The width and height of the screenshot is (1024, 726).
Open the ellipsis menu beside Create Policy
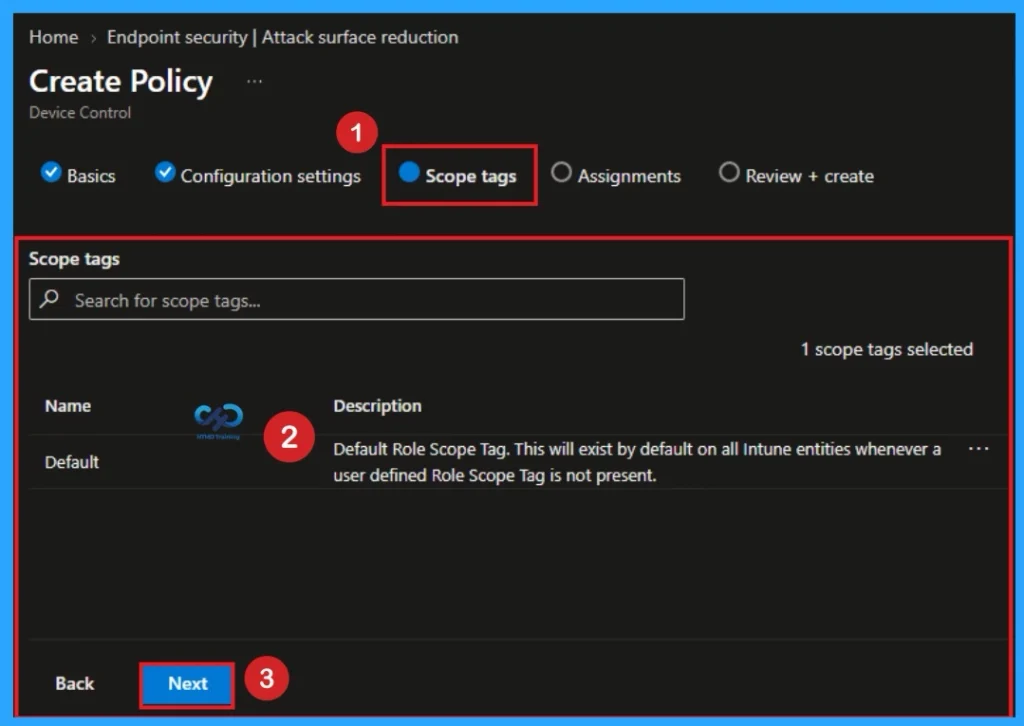254,82
